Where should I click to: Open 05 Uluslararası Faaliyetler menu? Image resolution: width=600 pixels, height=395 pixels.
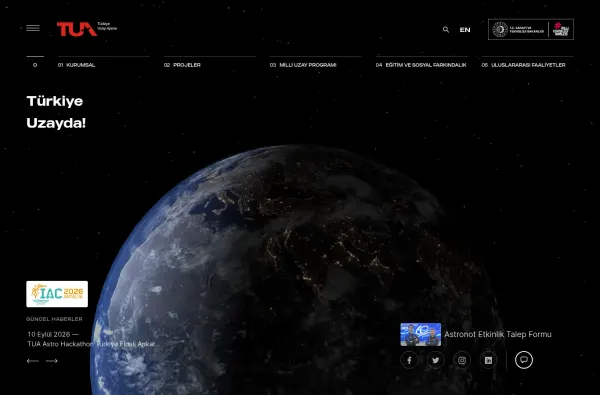(523, 65)
